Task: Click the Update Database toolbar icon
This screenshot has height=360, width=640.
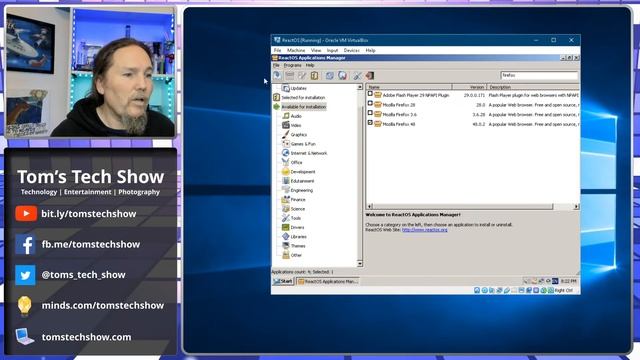Action: pyautogui.click(x=342, y=76)
